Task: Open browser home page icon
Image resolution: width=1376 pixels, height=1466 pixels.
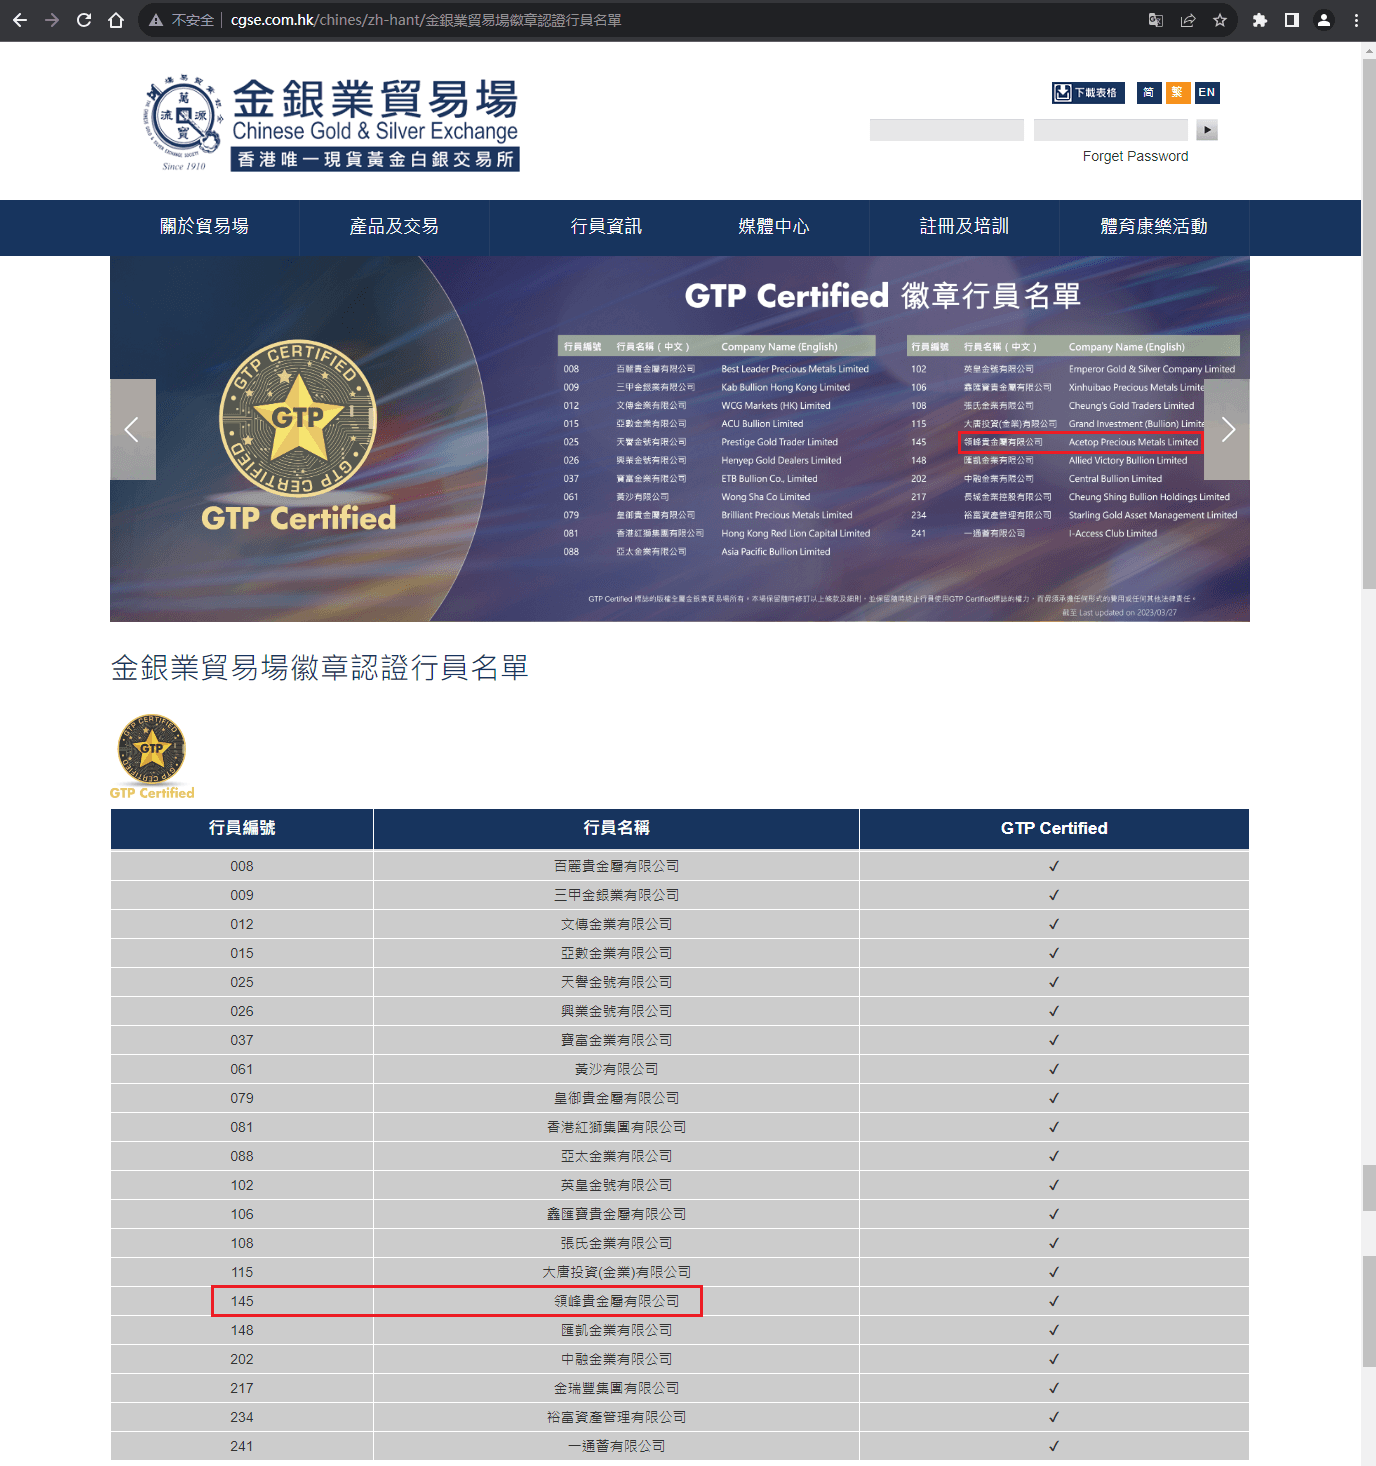Action: (116, 20)
